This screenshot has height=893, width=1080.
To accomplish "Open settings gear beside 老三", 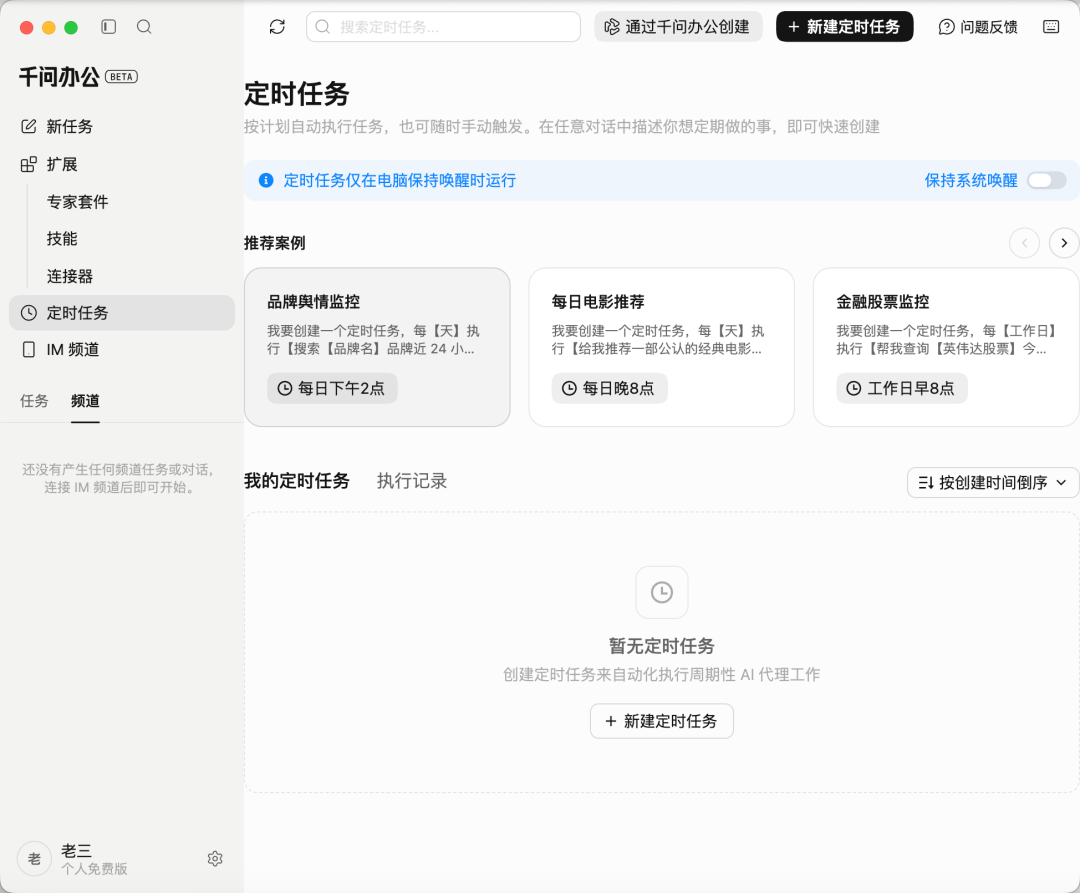I will [x=215, y=859].
